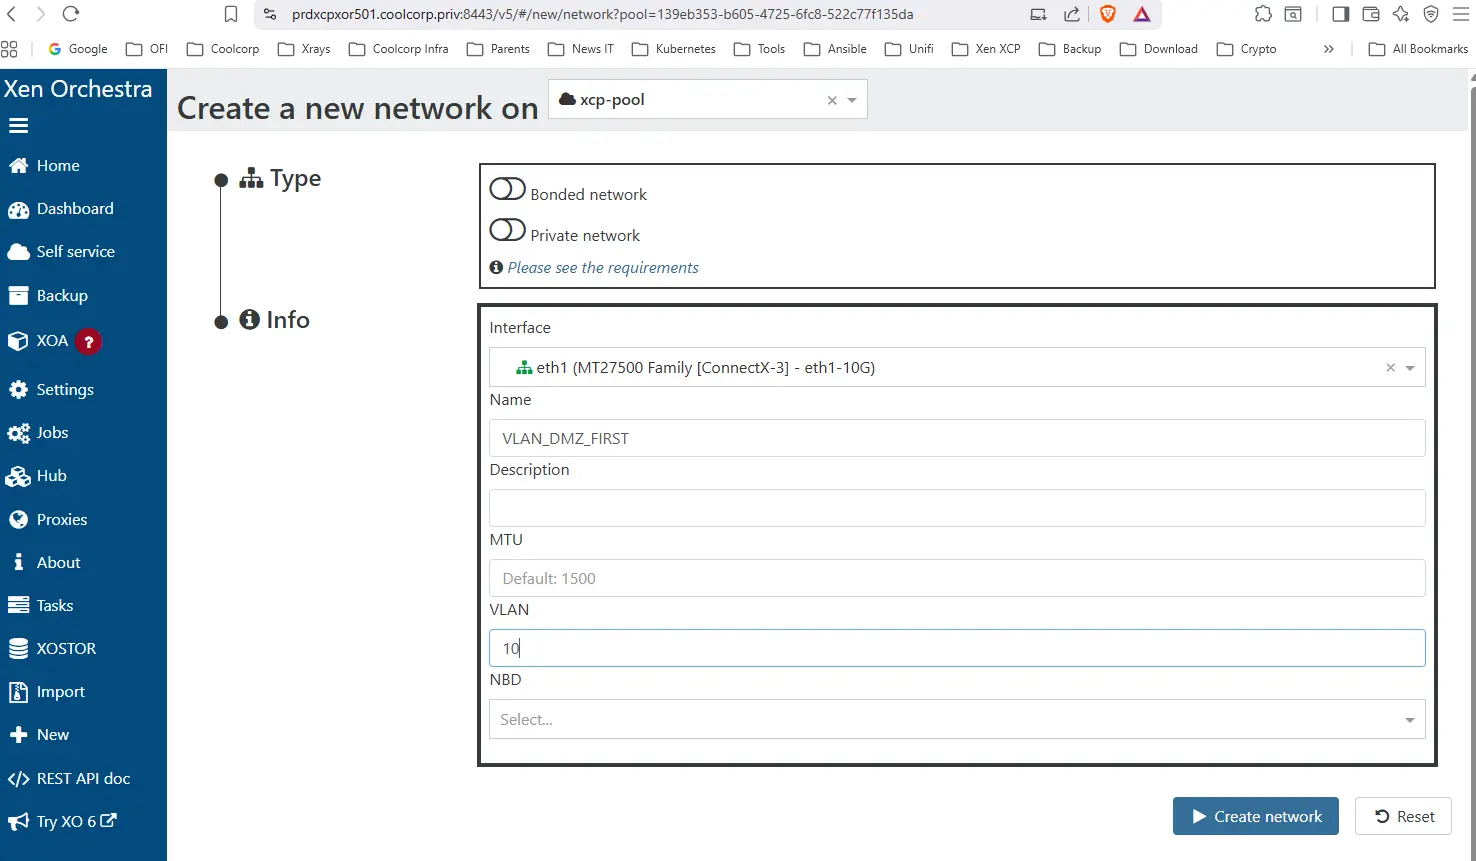Screen dimensions: 1476x861
Task: Go to Settings in the sidebar
Action: coord(65,390)
